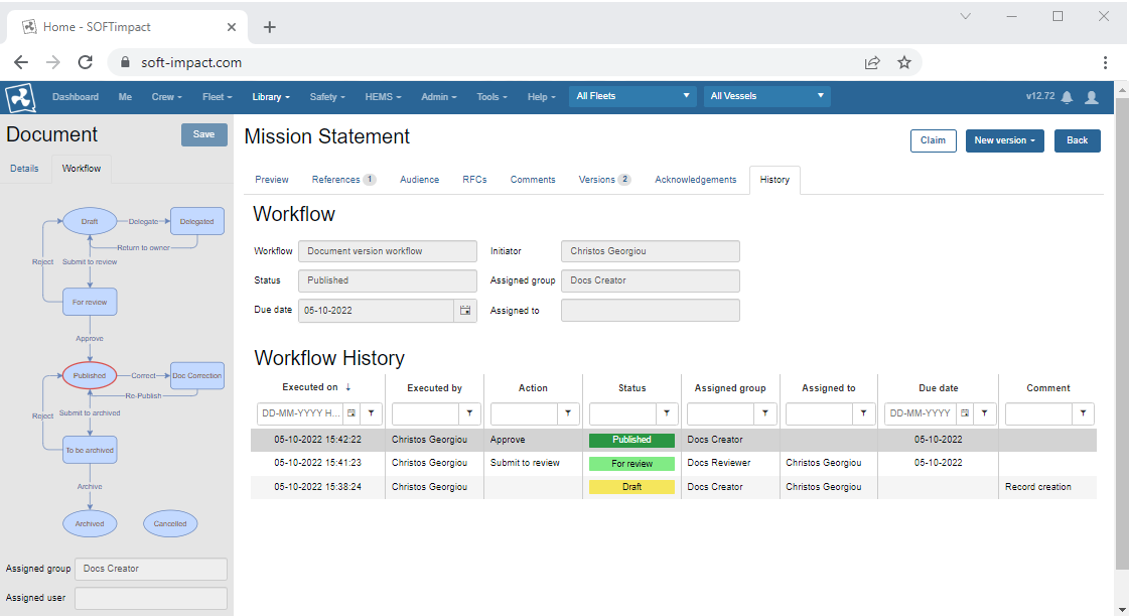Screen dimensions: 1130x616
Task: Go to Dashboard in the top navigation
Action: tap(76, 97)
